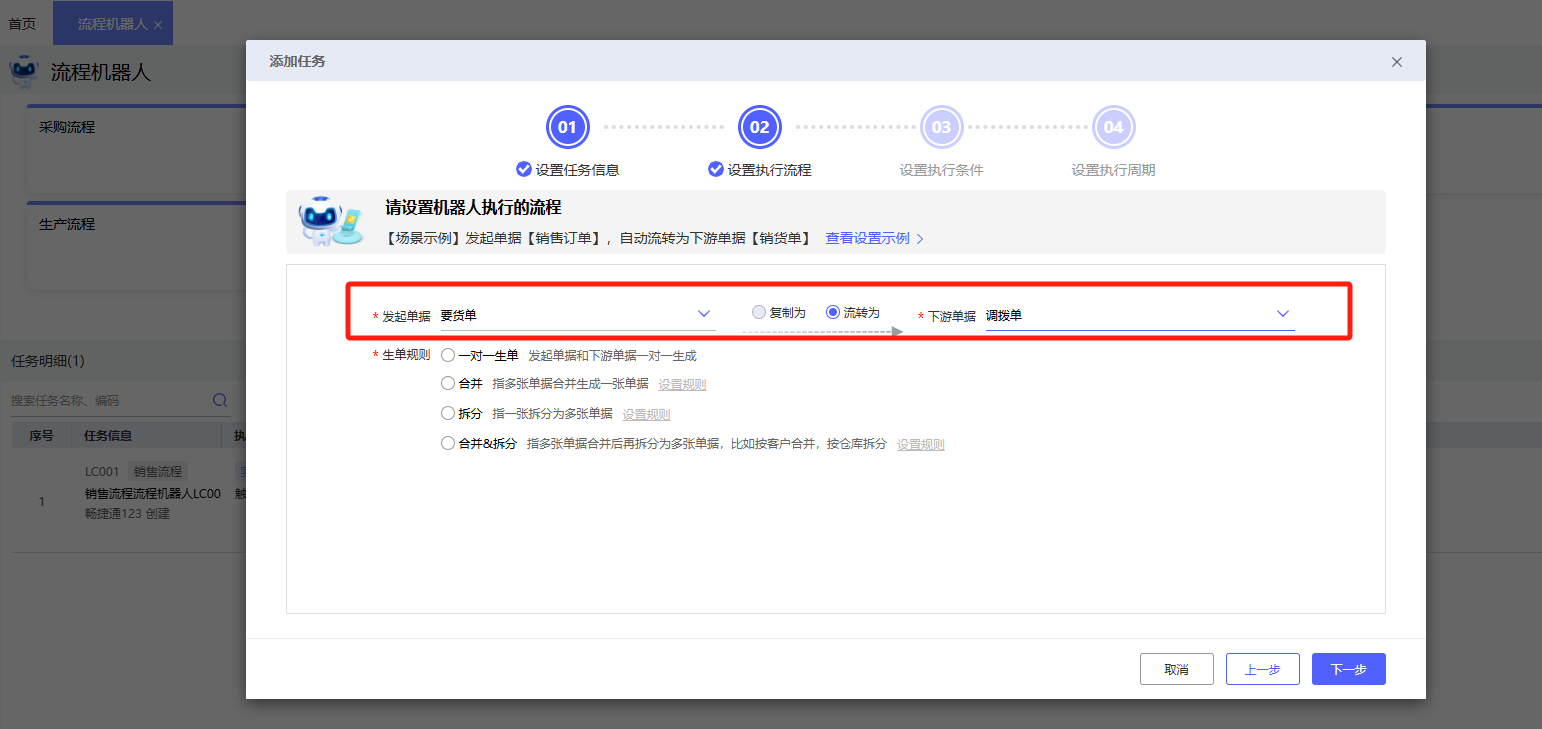Open 设置规则 link for 拆分
1542x729 pixels.
(646, 414)
